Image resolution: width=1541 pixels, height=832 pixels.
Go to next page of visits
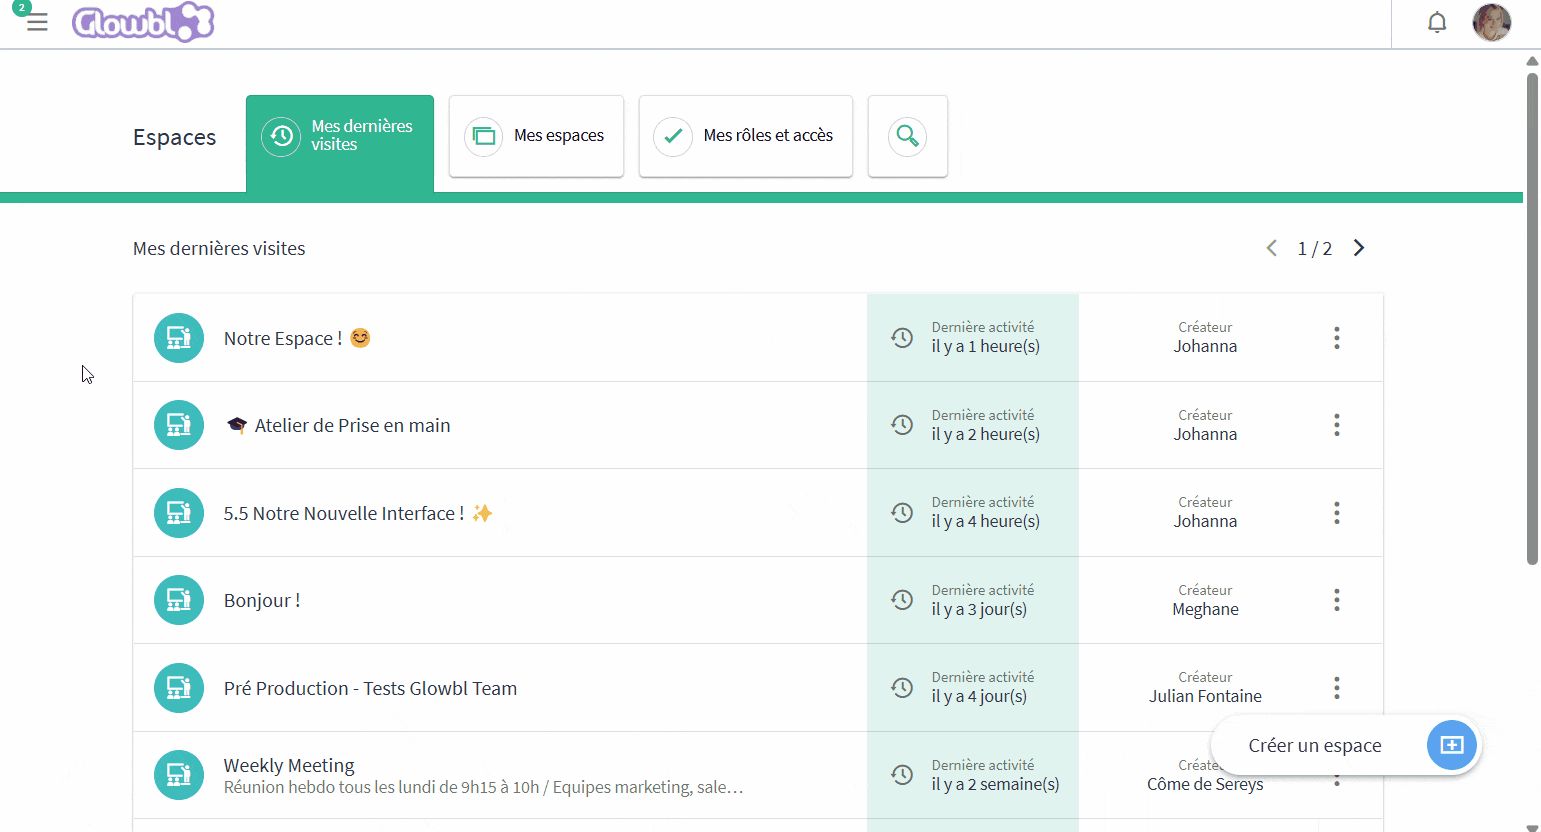1359,248
